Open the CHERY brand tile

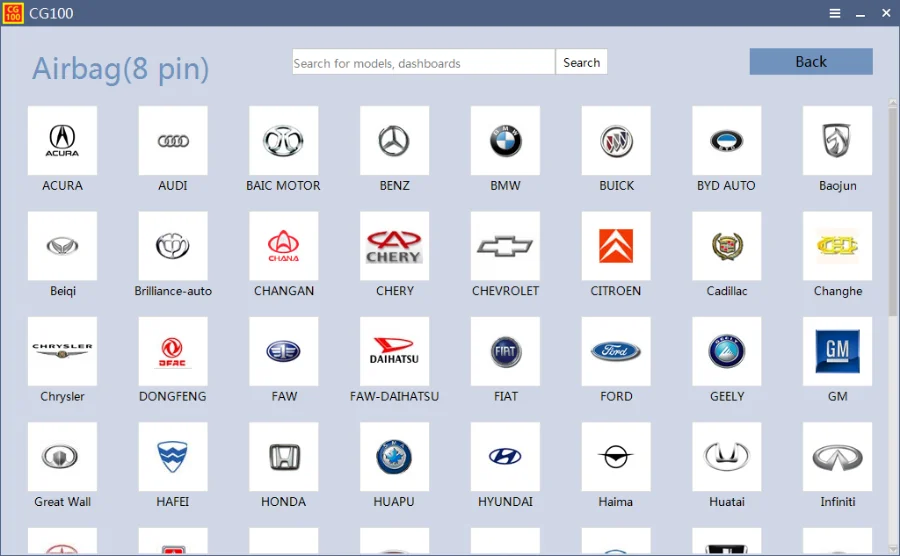tap(394, 246)
